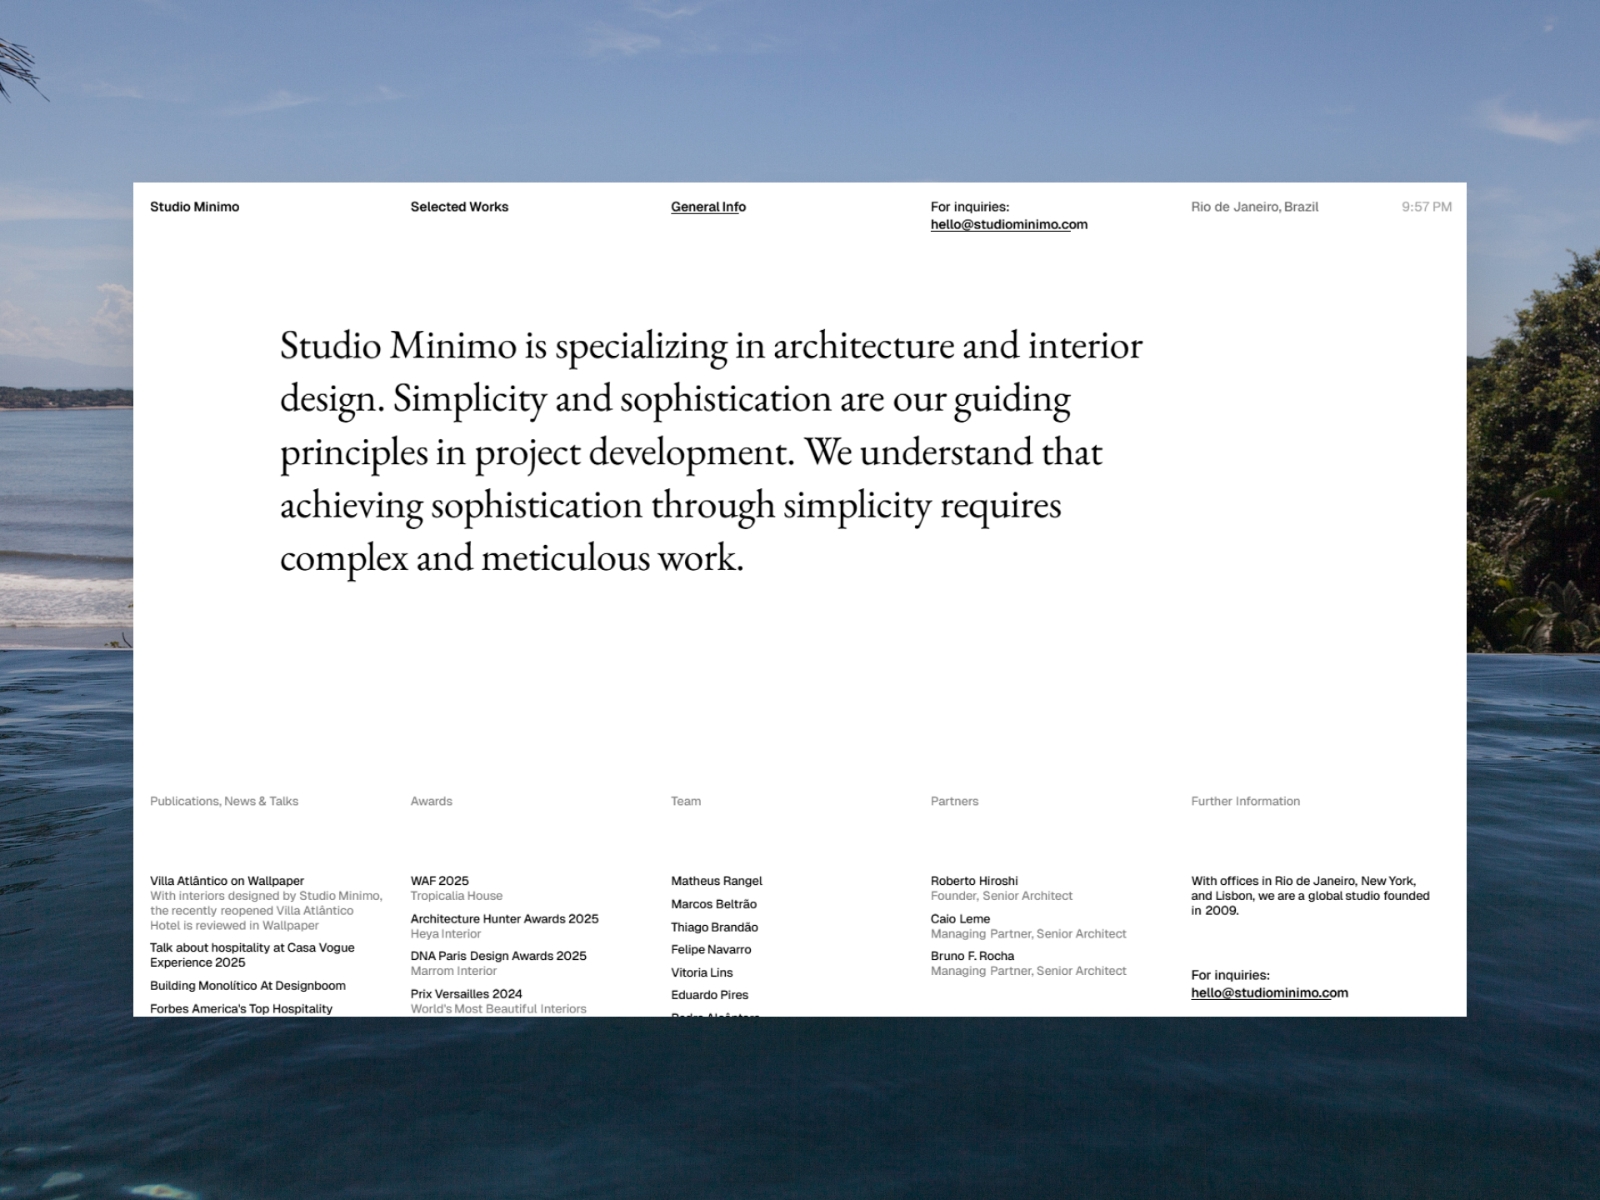Select team member Matheus Rangel
The height and width of the screenshot is (1200, 1600).
(716, 881)
